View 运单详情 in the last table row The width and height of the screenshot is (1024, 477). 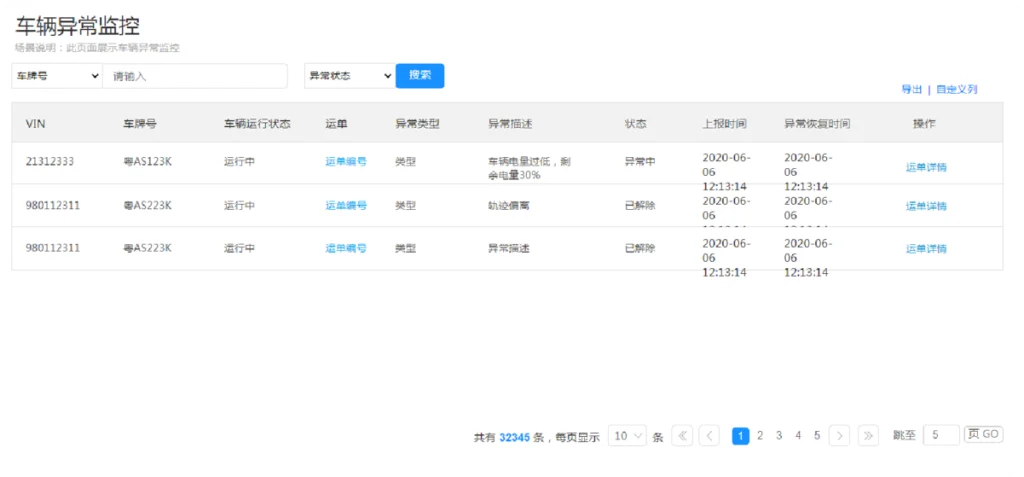(x=926, y=249)
